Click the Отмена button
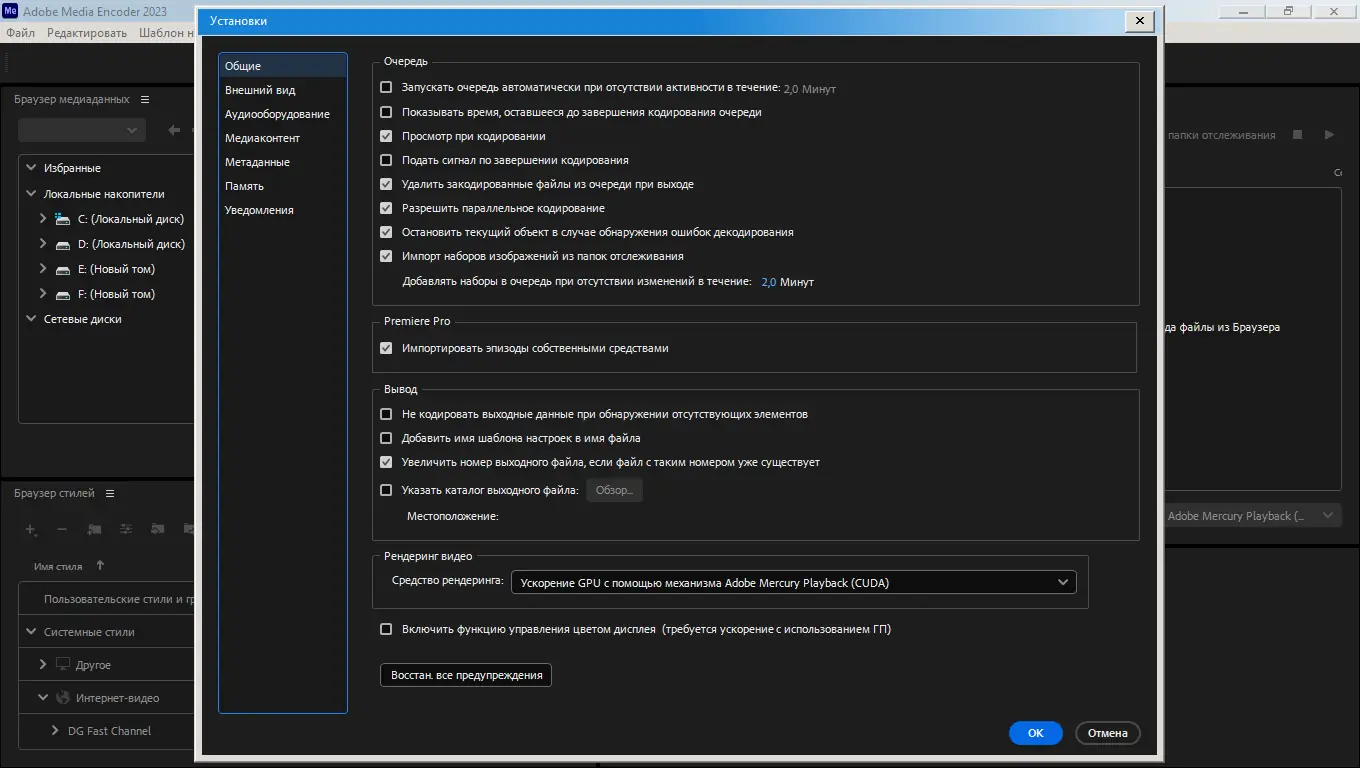1360x768 pixels. [x=1108, y=733]
